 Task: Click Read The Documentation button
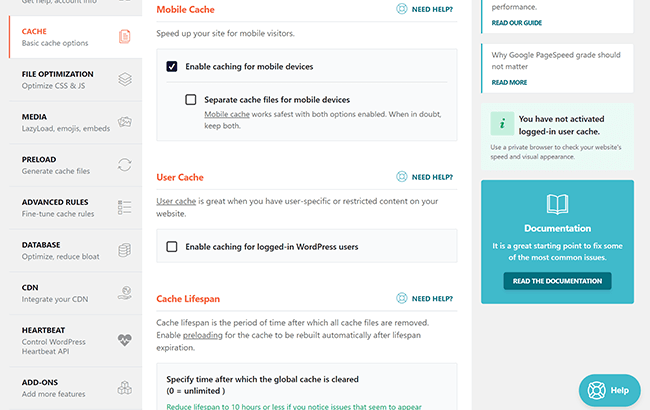click(x=557, y=281)
